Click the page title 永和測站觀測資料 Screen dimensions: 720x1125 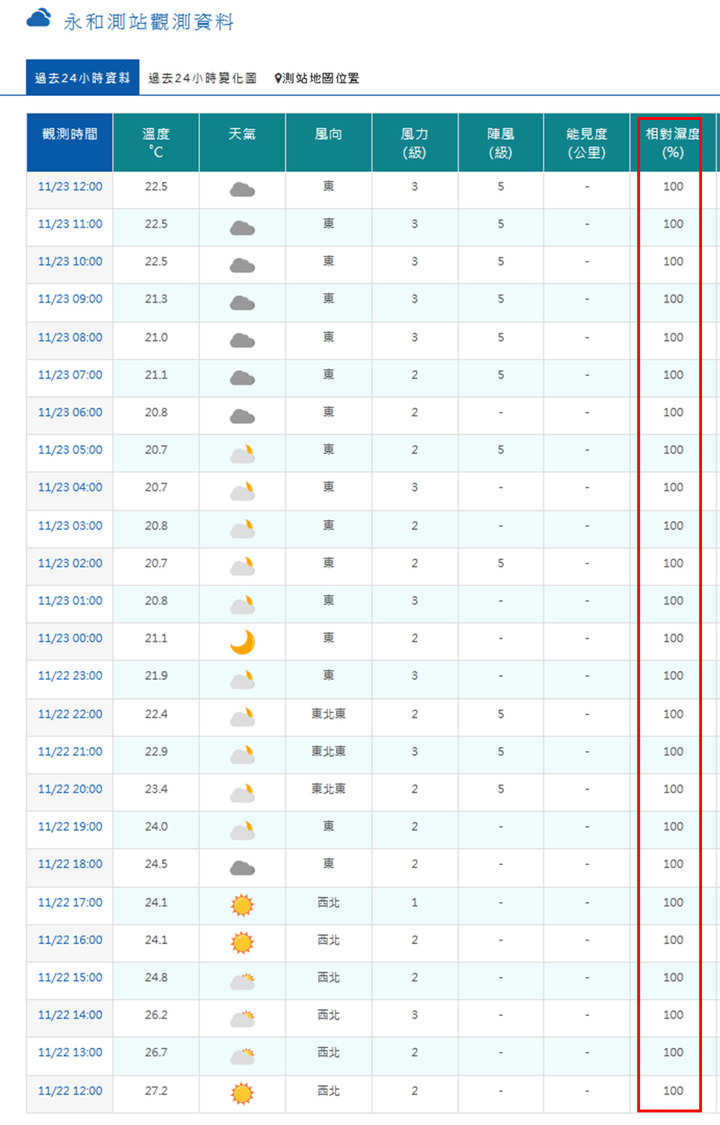(148, 22)
